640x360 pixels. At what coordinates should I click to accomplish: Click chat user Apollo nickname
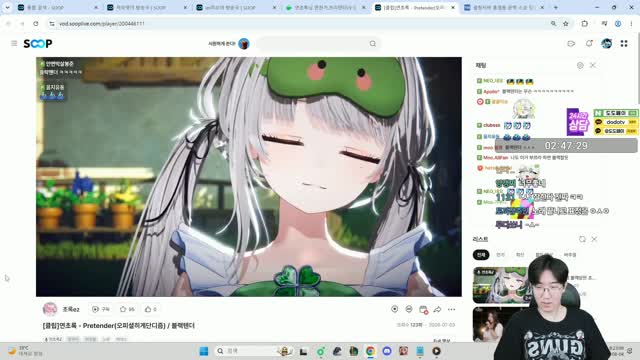(491, 92)
